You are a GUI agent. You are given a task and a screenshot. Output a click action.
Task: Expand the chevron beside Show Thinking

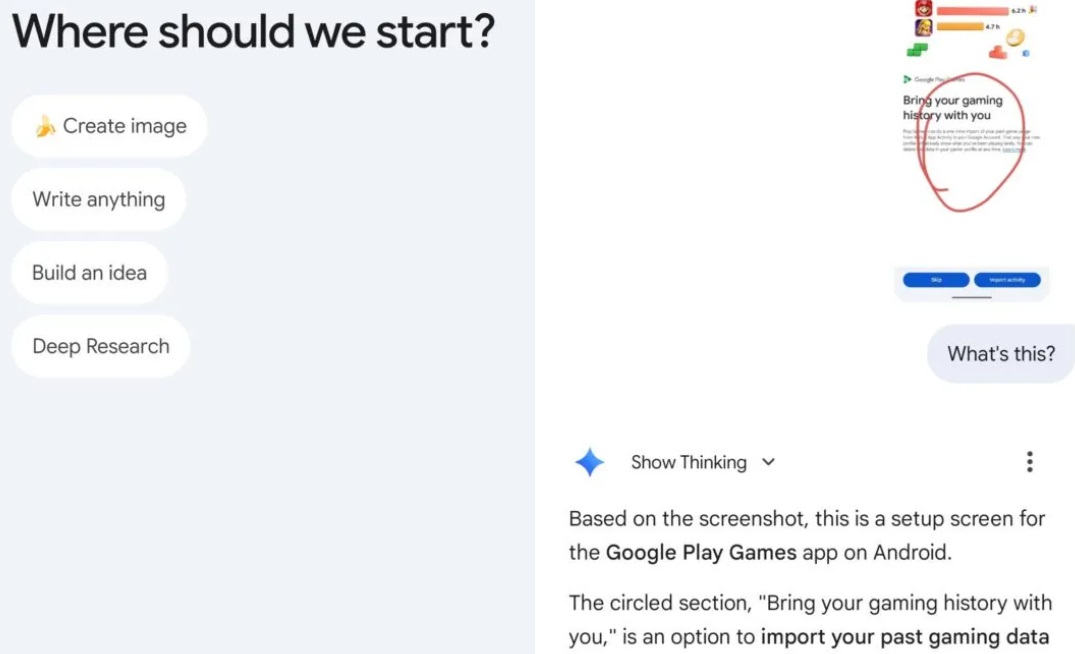pyautogui.click(x=768, y=462)
